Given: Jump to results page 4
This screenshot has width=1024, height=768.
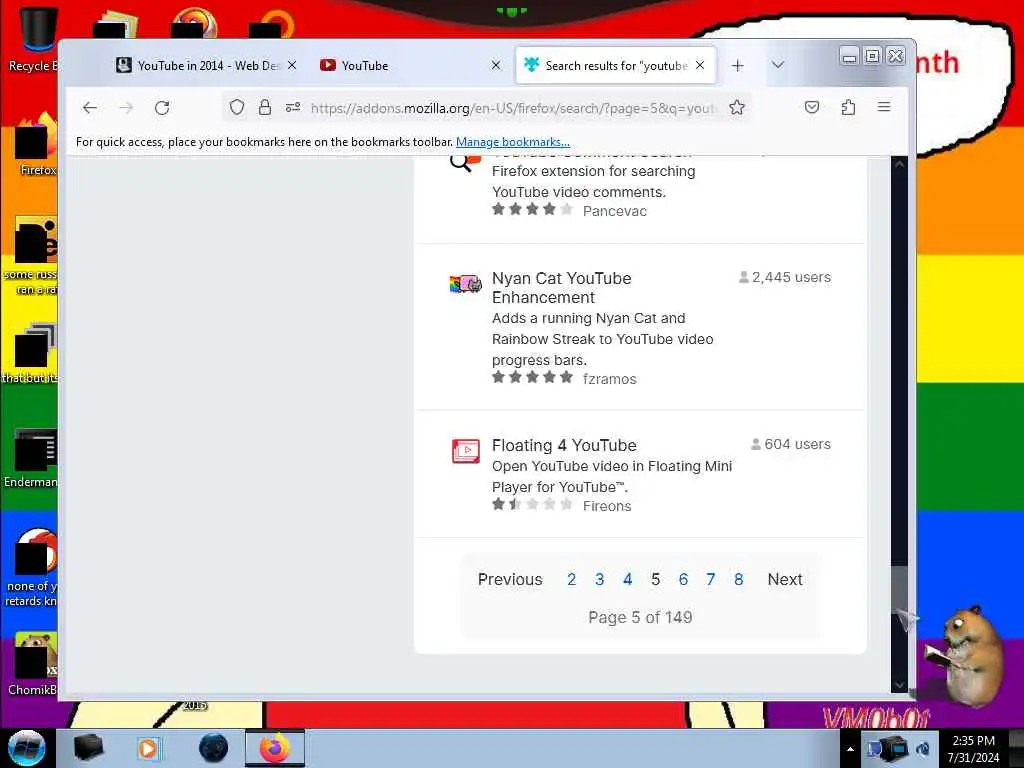Looking at the screenshot, I should (x=628, y=579).
